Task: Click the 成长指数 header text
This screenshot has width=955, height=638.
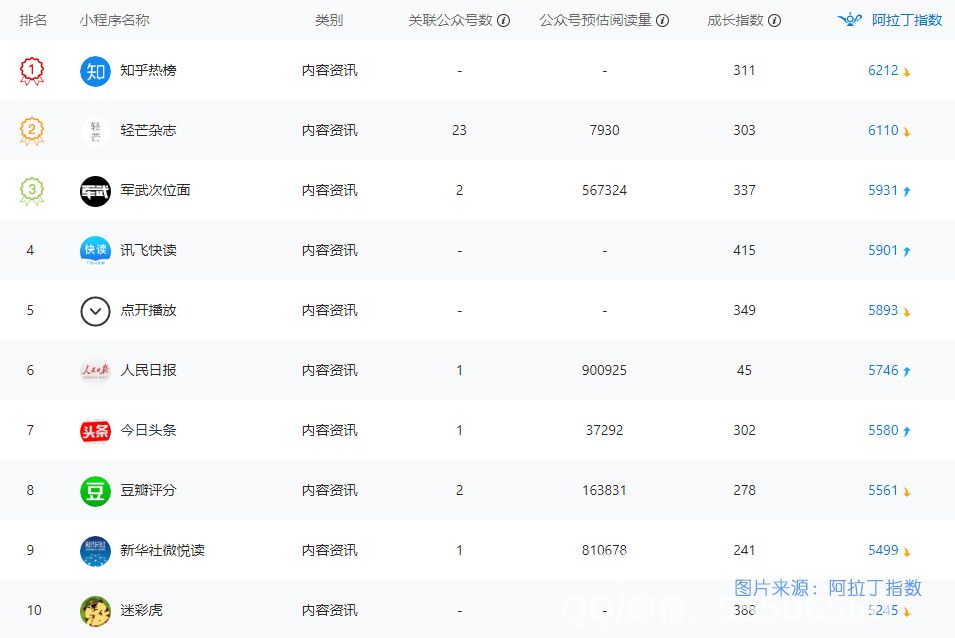Action: click(735, 20)
